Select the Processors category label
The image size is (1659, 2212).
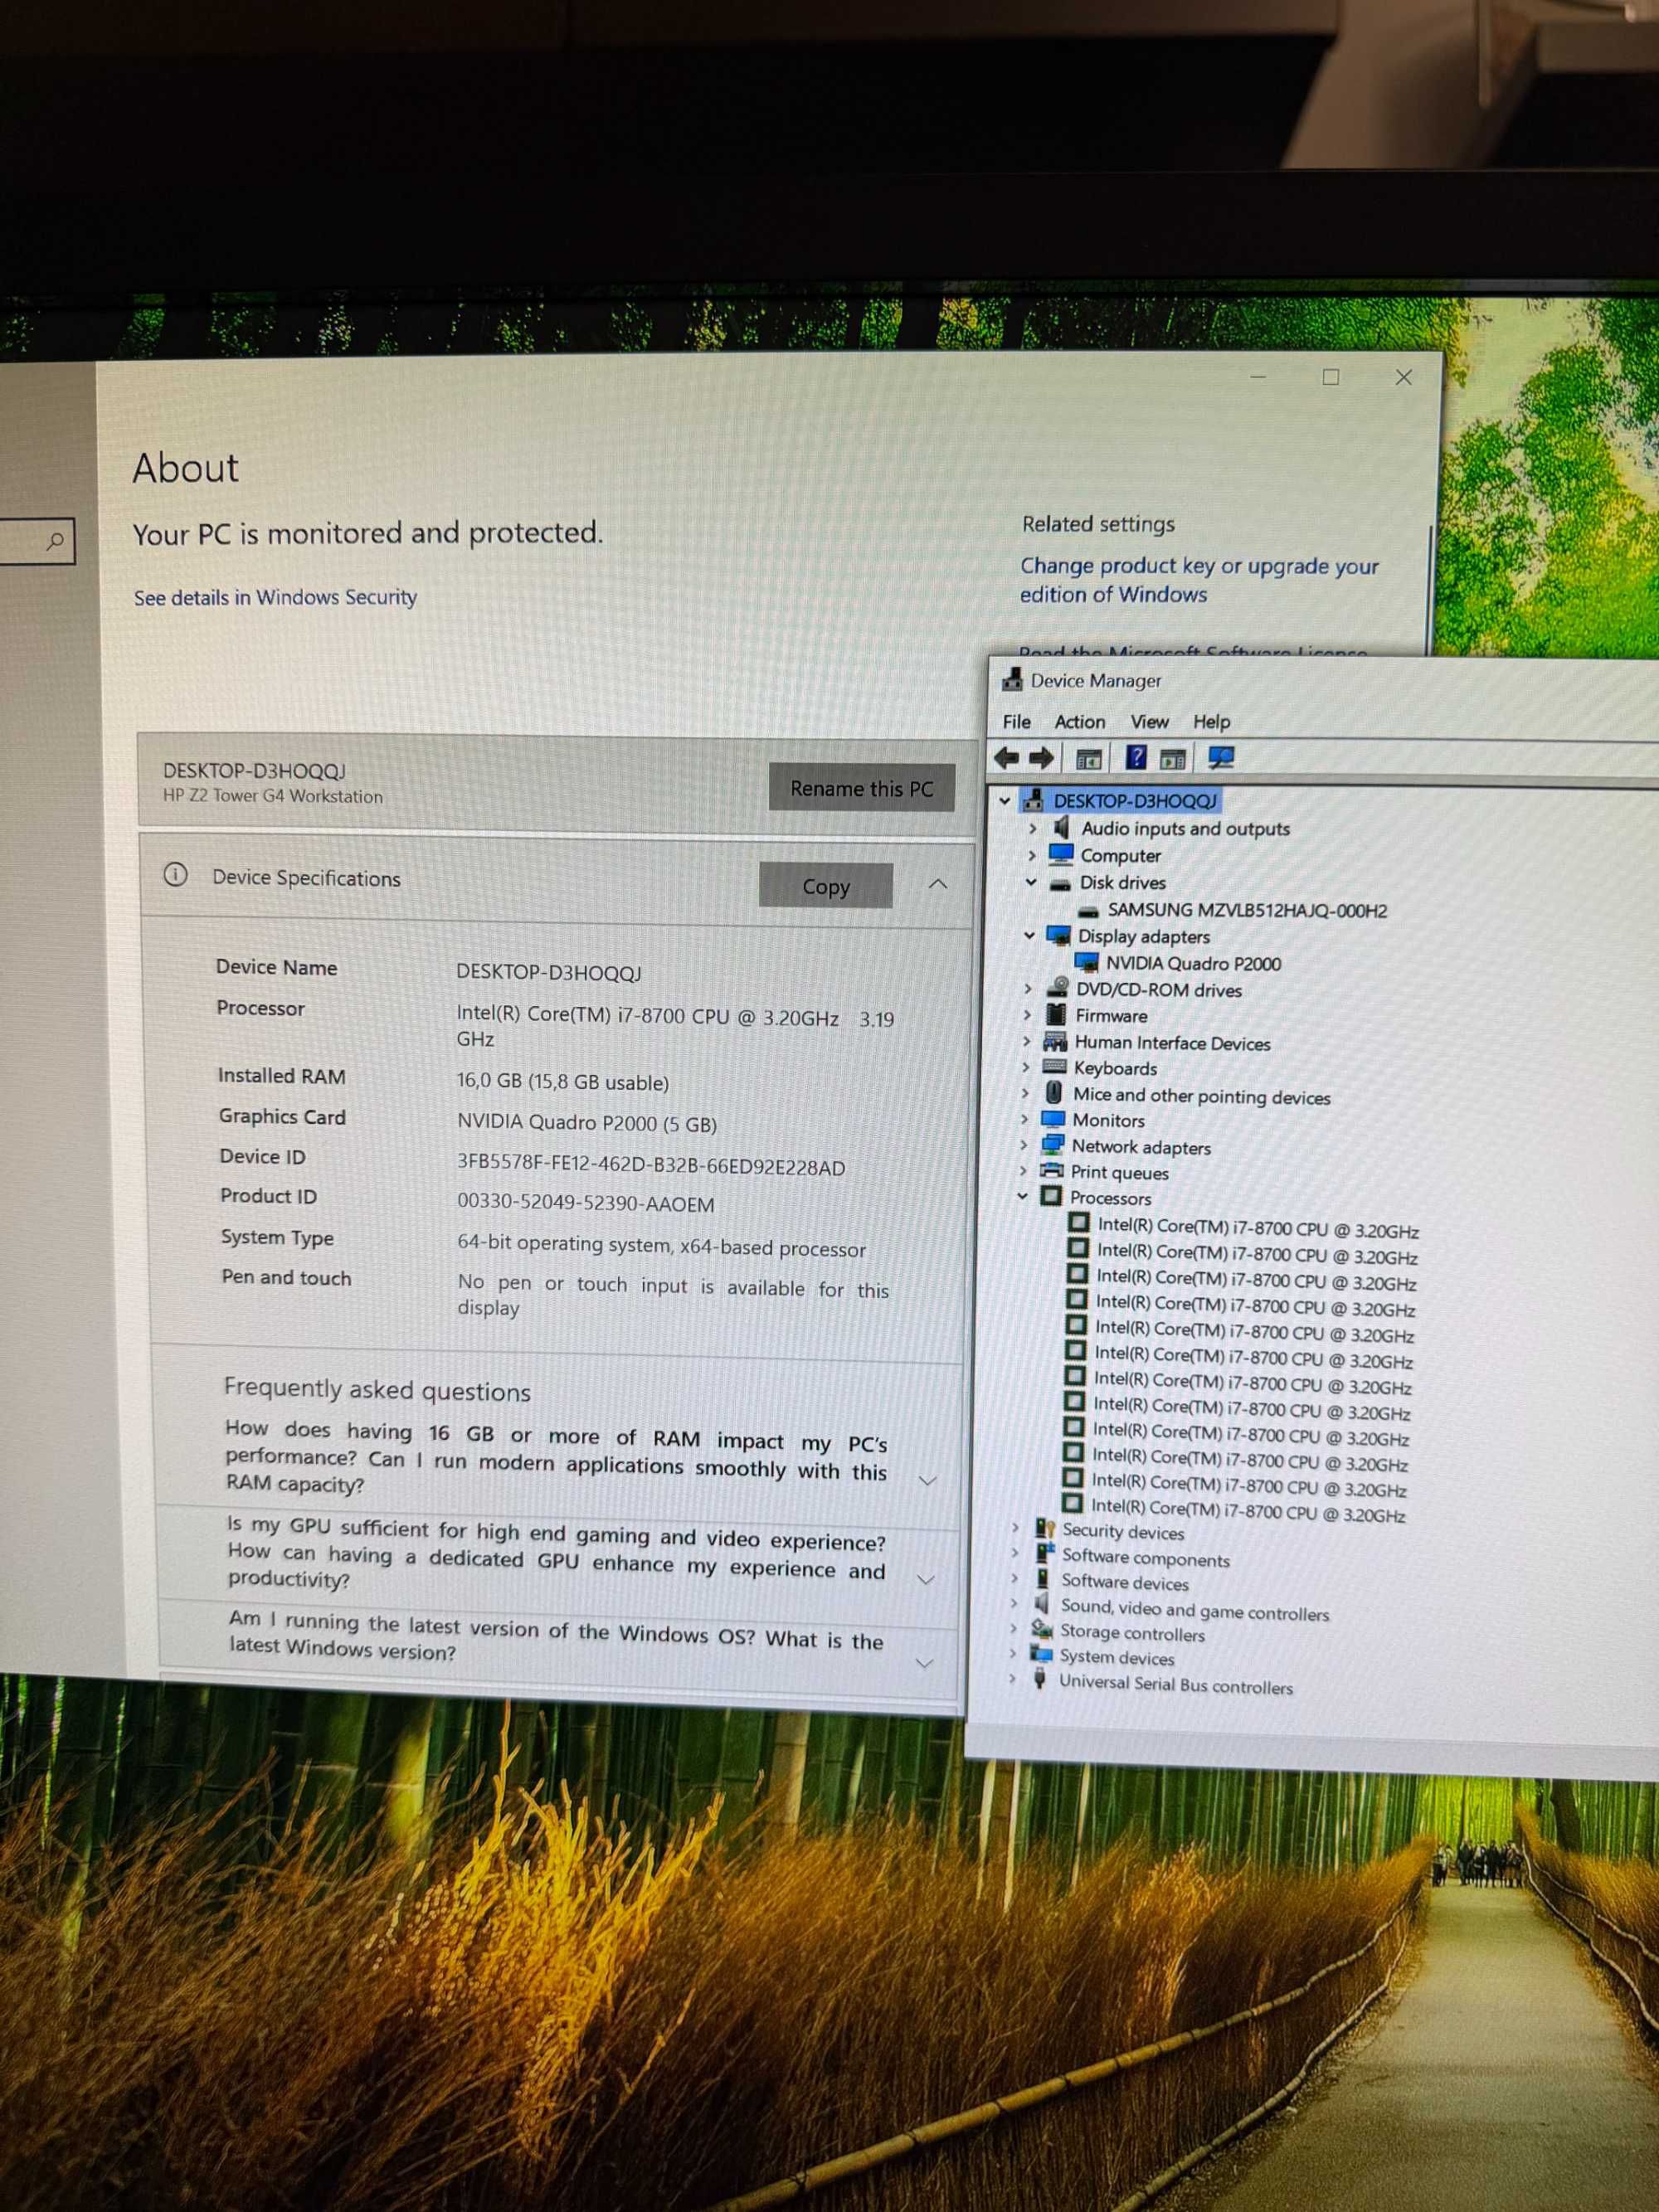pos(1110,1197)
